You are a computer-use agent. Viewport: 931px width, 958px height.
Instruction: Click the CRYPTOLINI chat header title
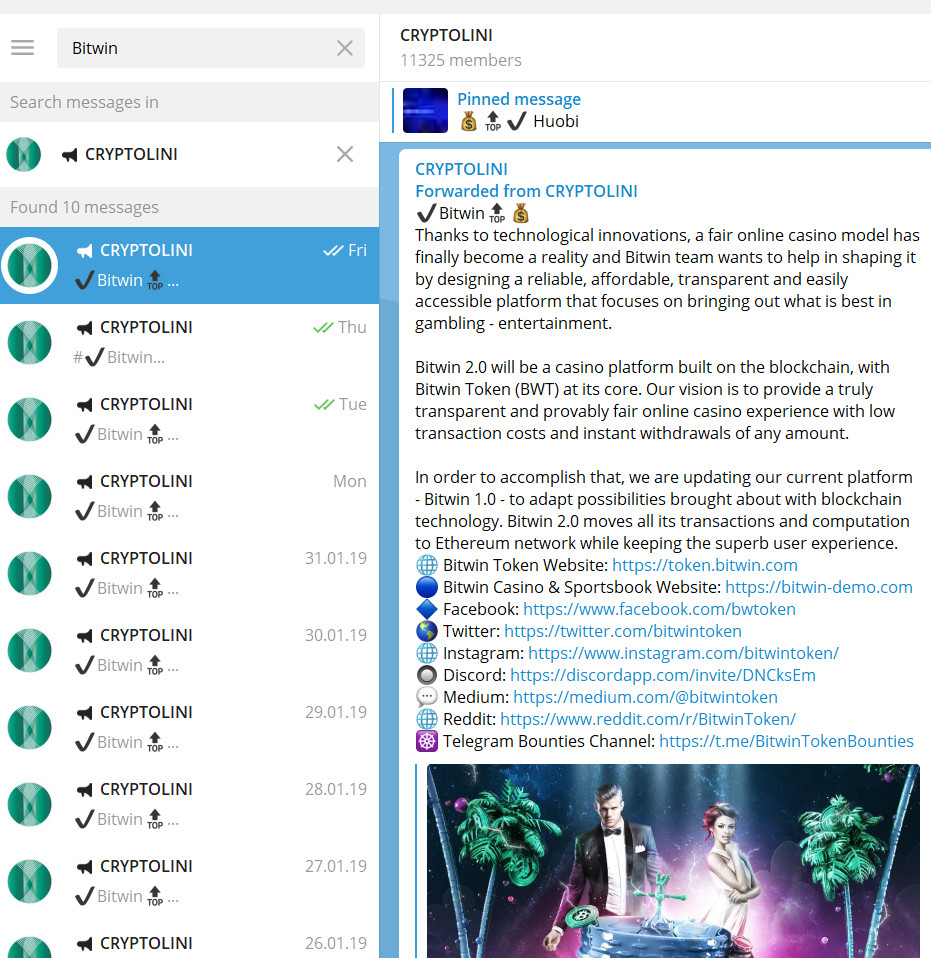(x=446, y=35)
